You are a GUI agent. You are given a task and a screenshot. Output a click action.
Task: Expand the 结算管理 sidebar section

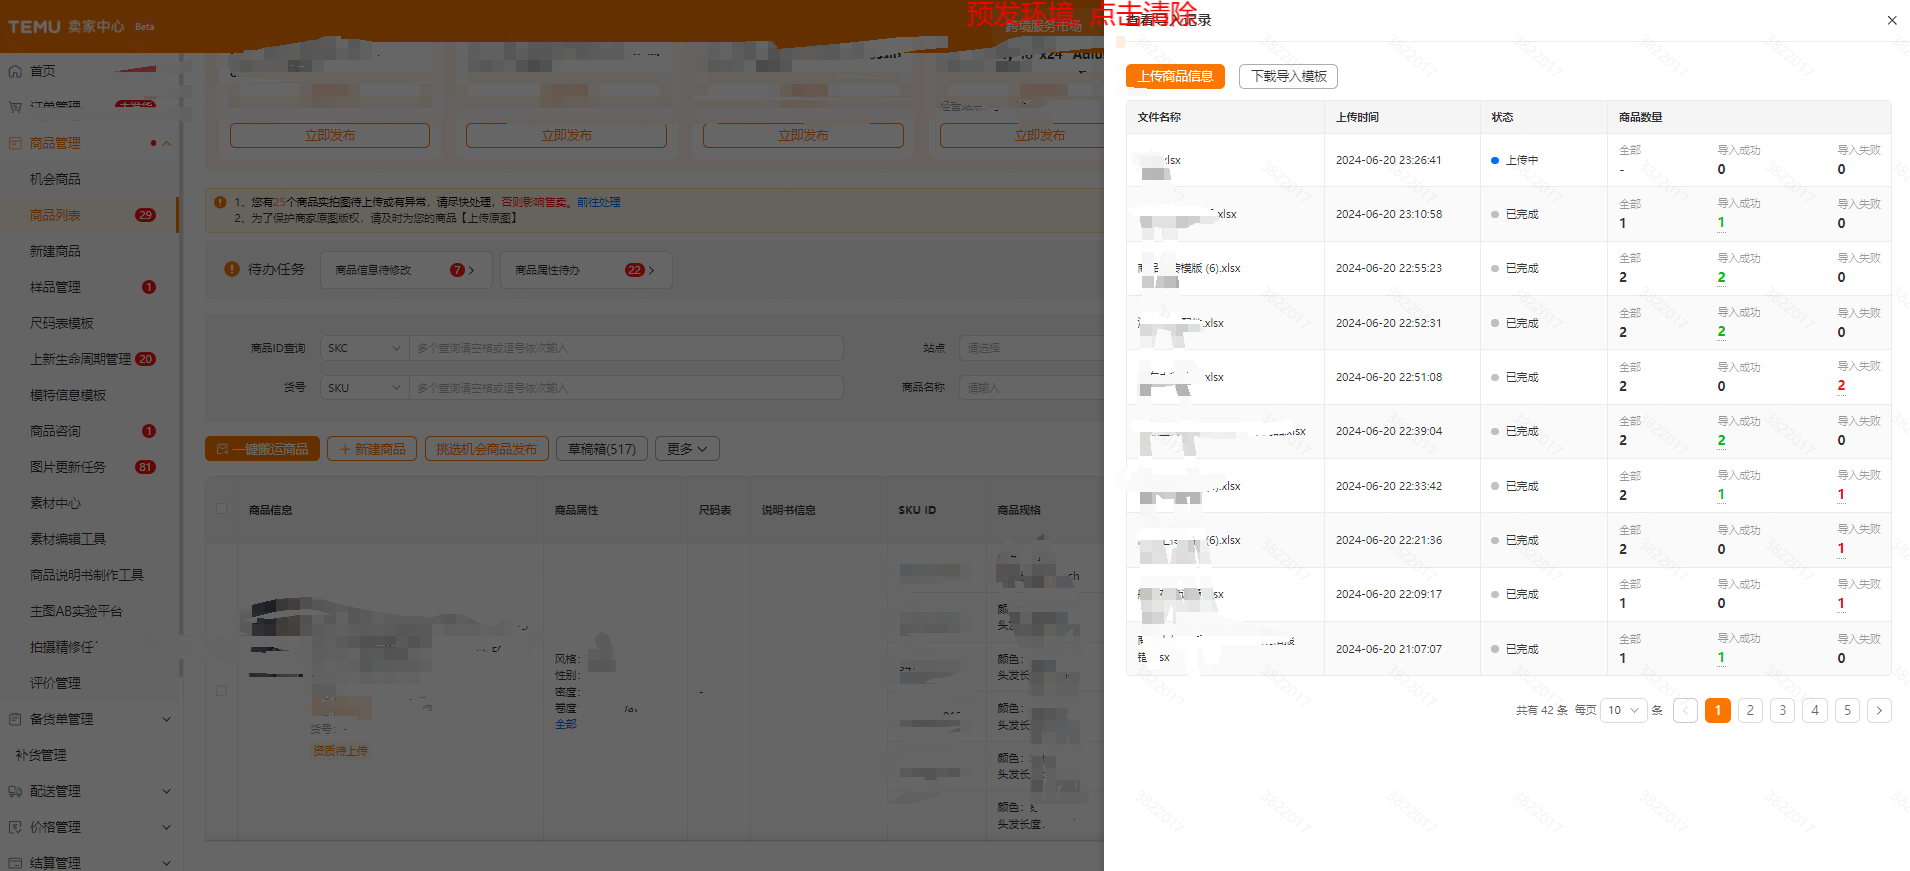166,862
